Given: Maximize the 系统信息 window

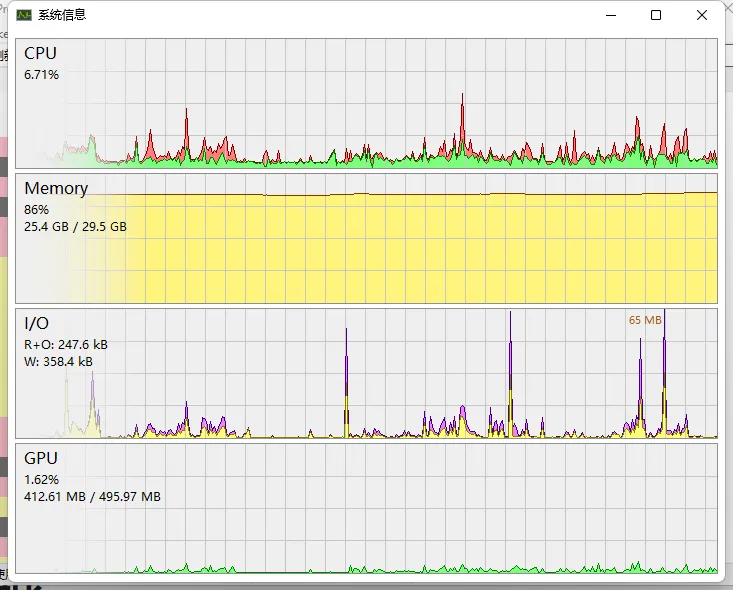Looking at the screenshot, I should (x=656, y=15).
